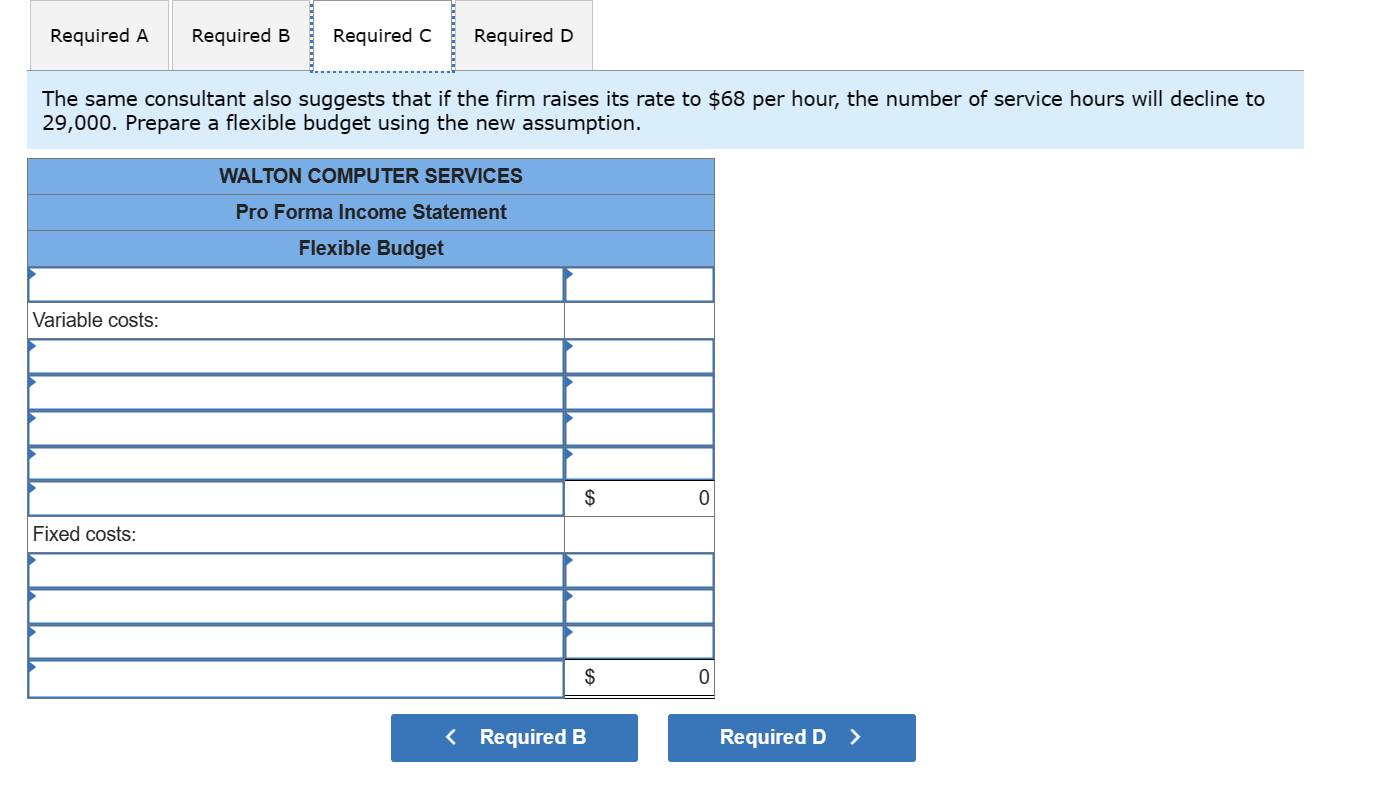
Task: Click second amount field under Fixed costs
Action: pos(639,606)
